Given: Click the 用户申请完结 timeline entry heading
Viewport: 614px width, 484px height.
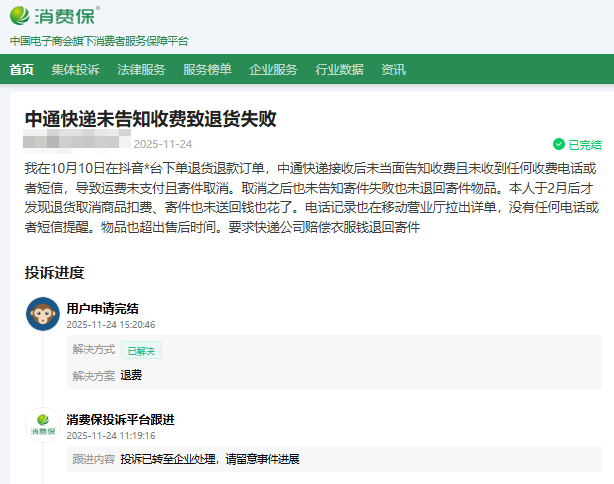Looking at the screenshot, I should click(x=102, y=308).
